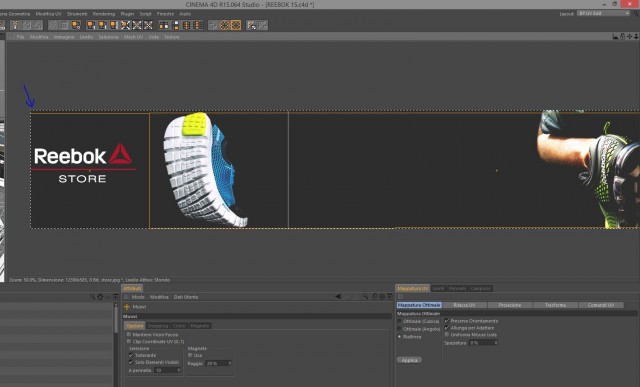Click the Applica button
The width and height of the screenshot is (640, 387).
point(409,360)
